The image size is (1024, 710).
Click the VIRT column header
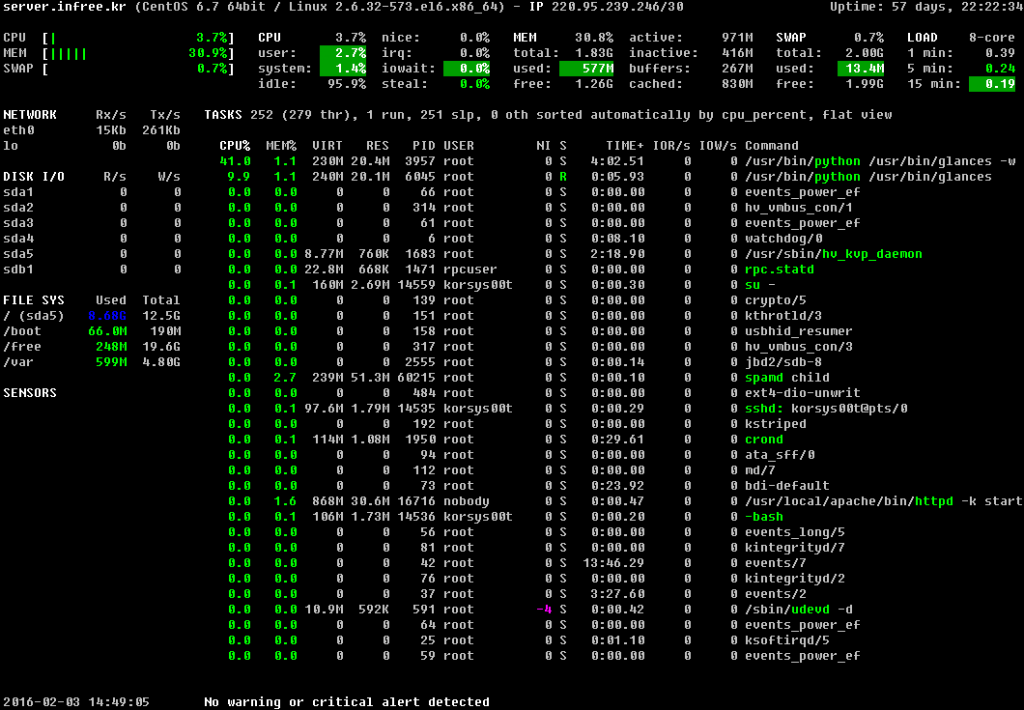click(x=328, y=146)
